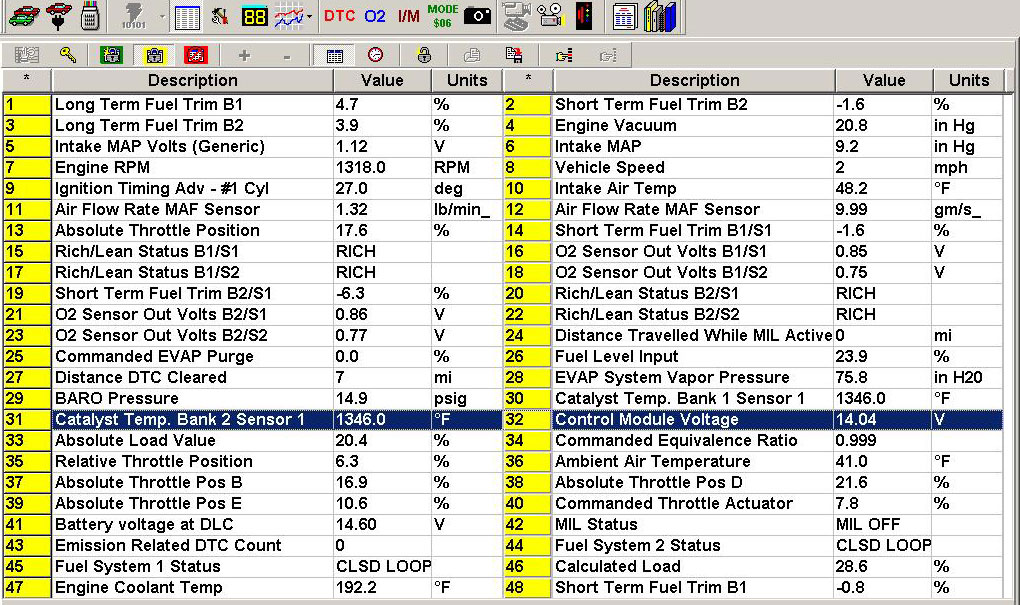
Task: Click the padlock icon in toolbar
Action: [x=424, y=55]
